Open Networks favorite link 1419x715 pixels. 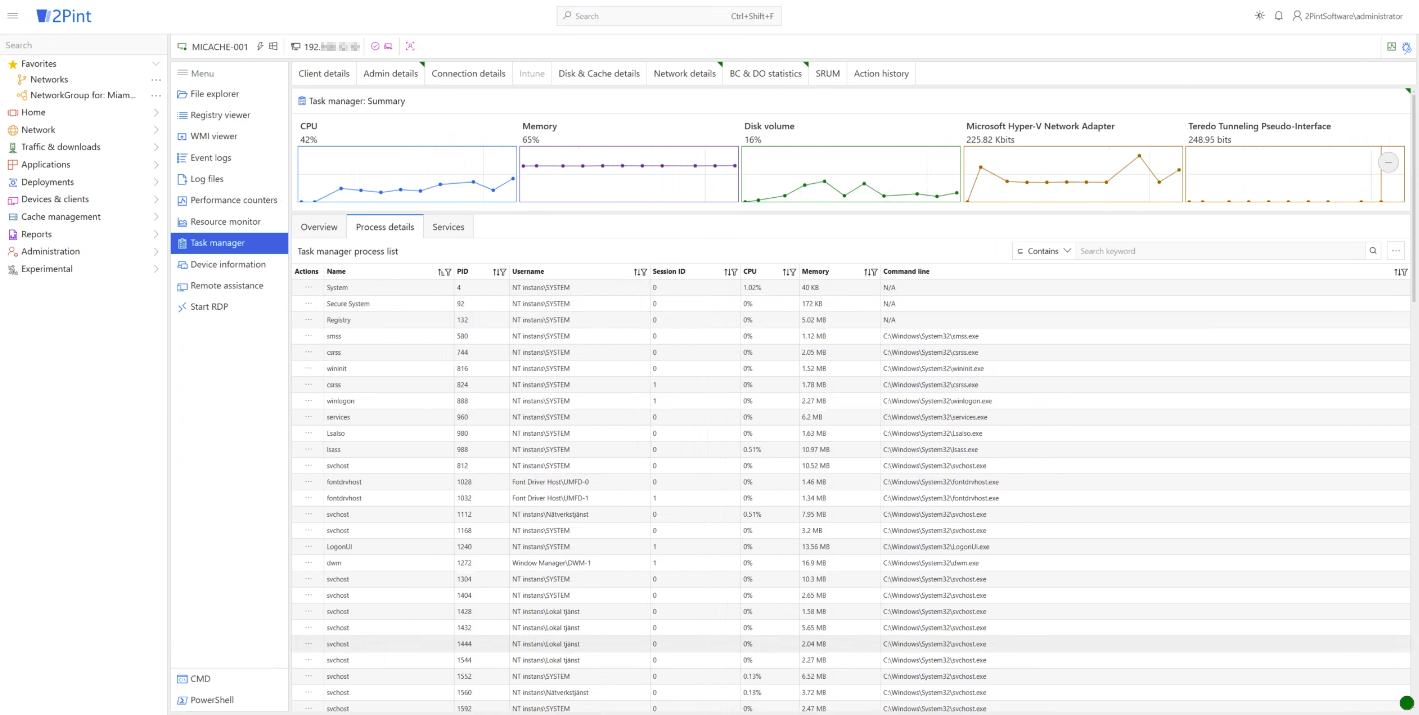[49, 80]
